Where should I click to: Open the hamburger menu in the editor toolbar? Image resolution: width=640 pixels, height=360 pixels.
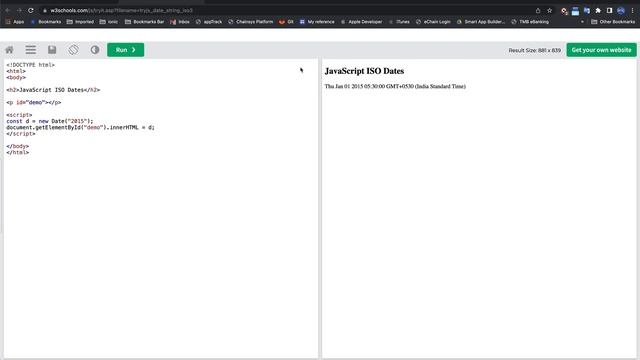pos(31,50)
